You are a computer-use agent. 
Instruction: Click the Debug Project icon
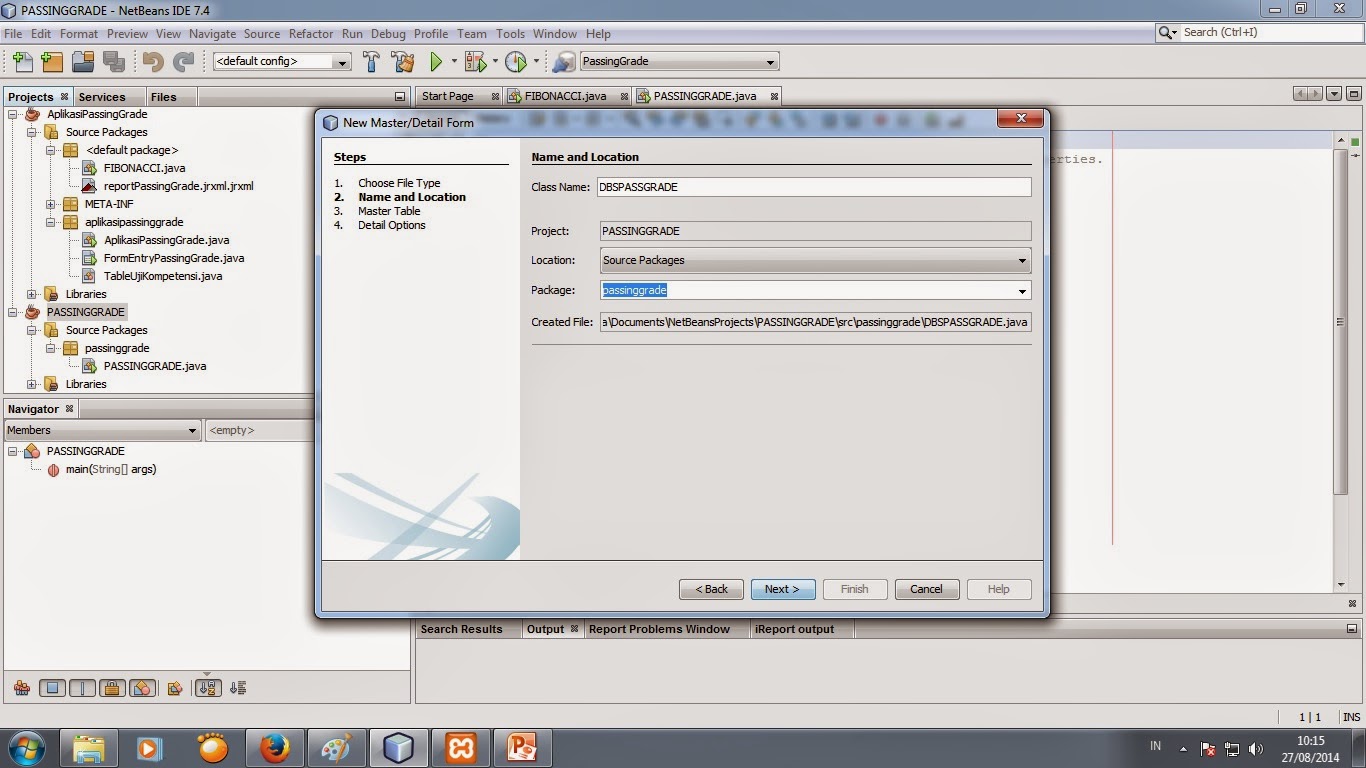point(475,62)
